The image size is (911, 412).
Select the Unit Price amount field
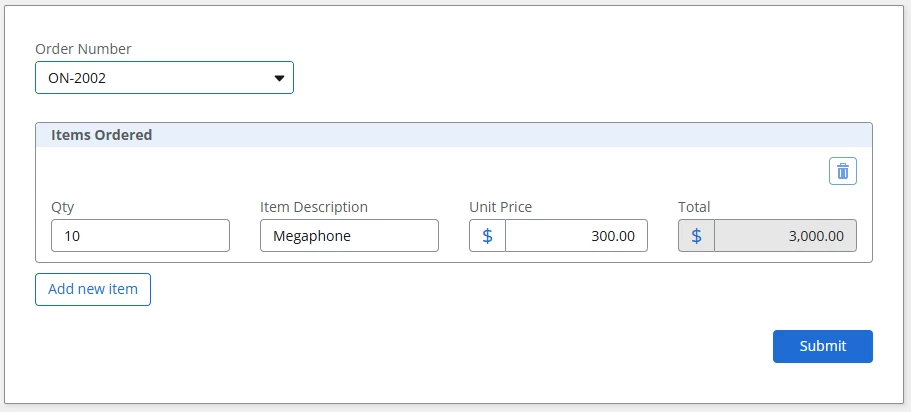click(576, 236)
